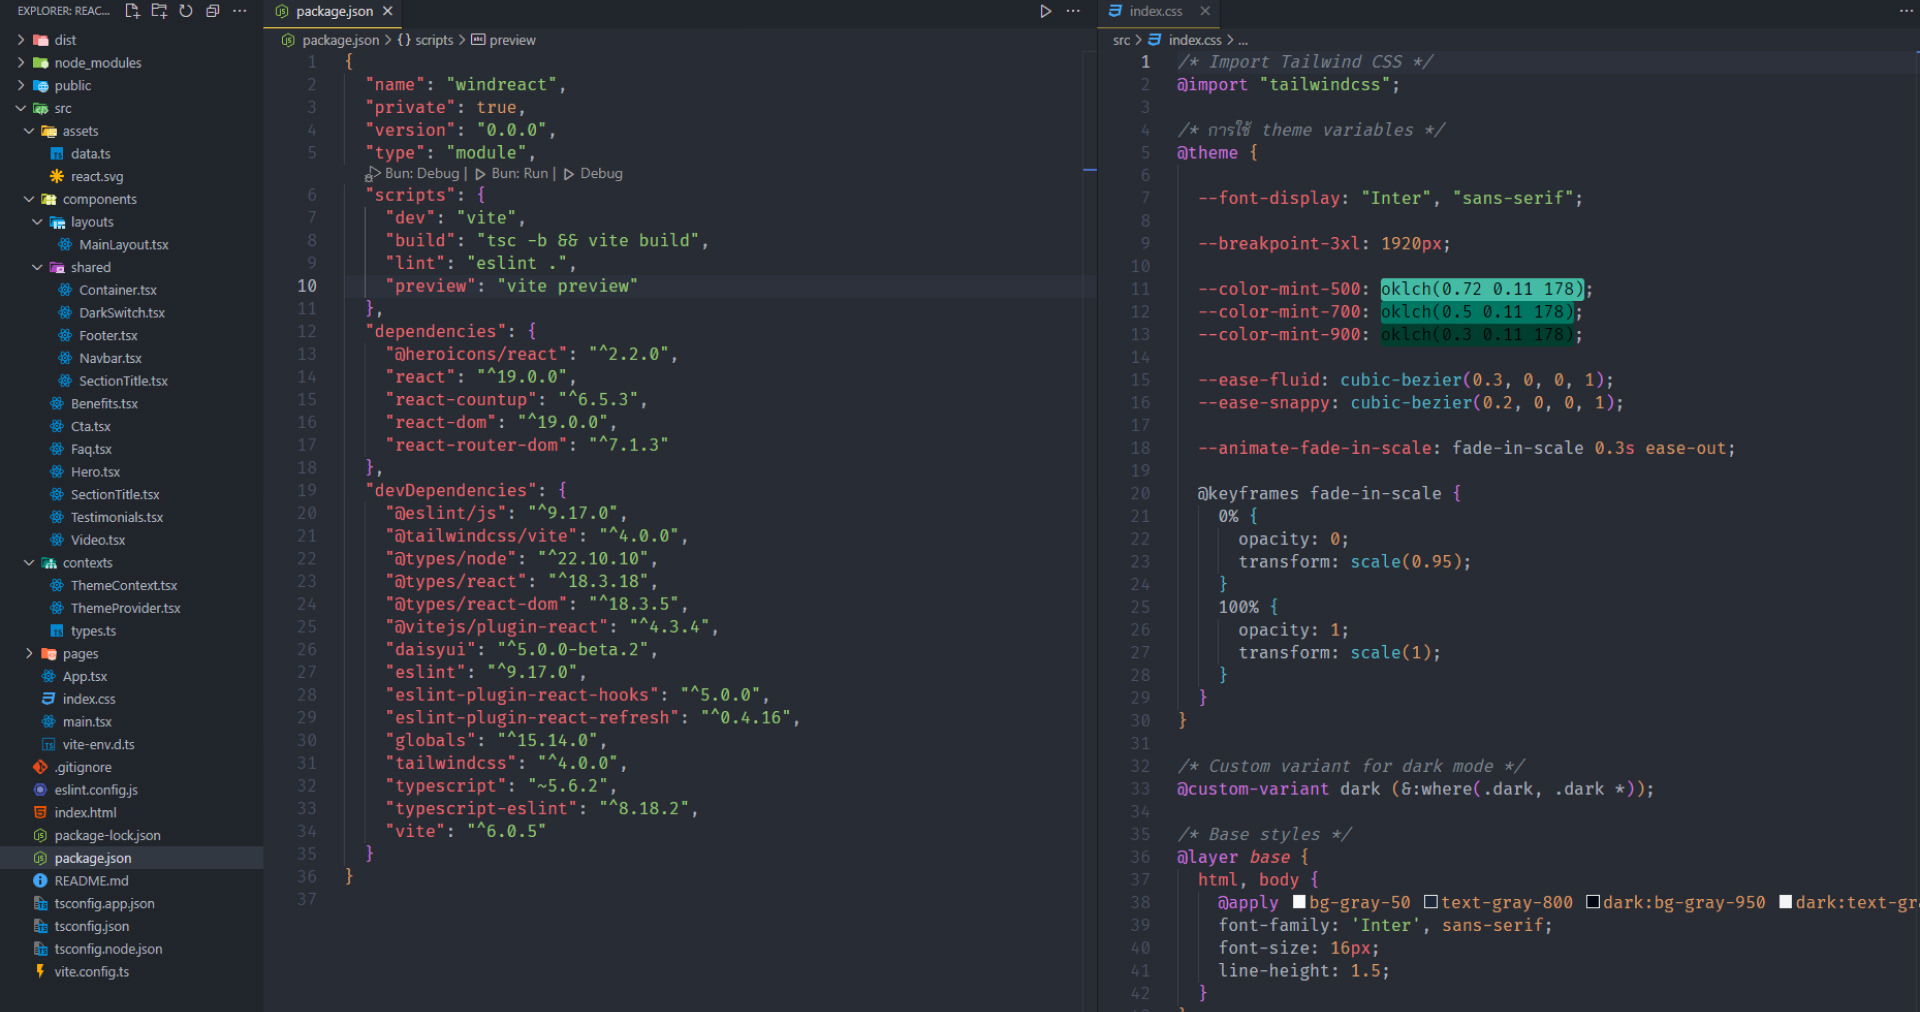Click README.md info icon
The width and height of the screenshot is (1920, 1012).
[x=40, y=881]
